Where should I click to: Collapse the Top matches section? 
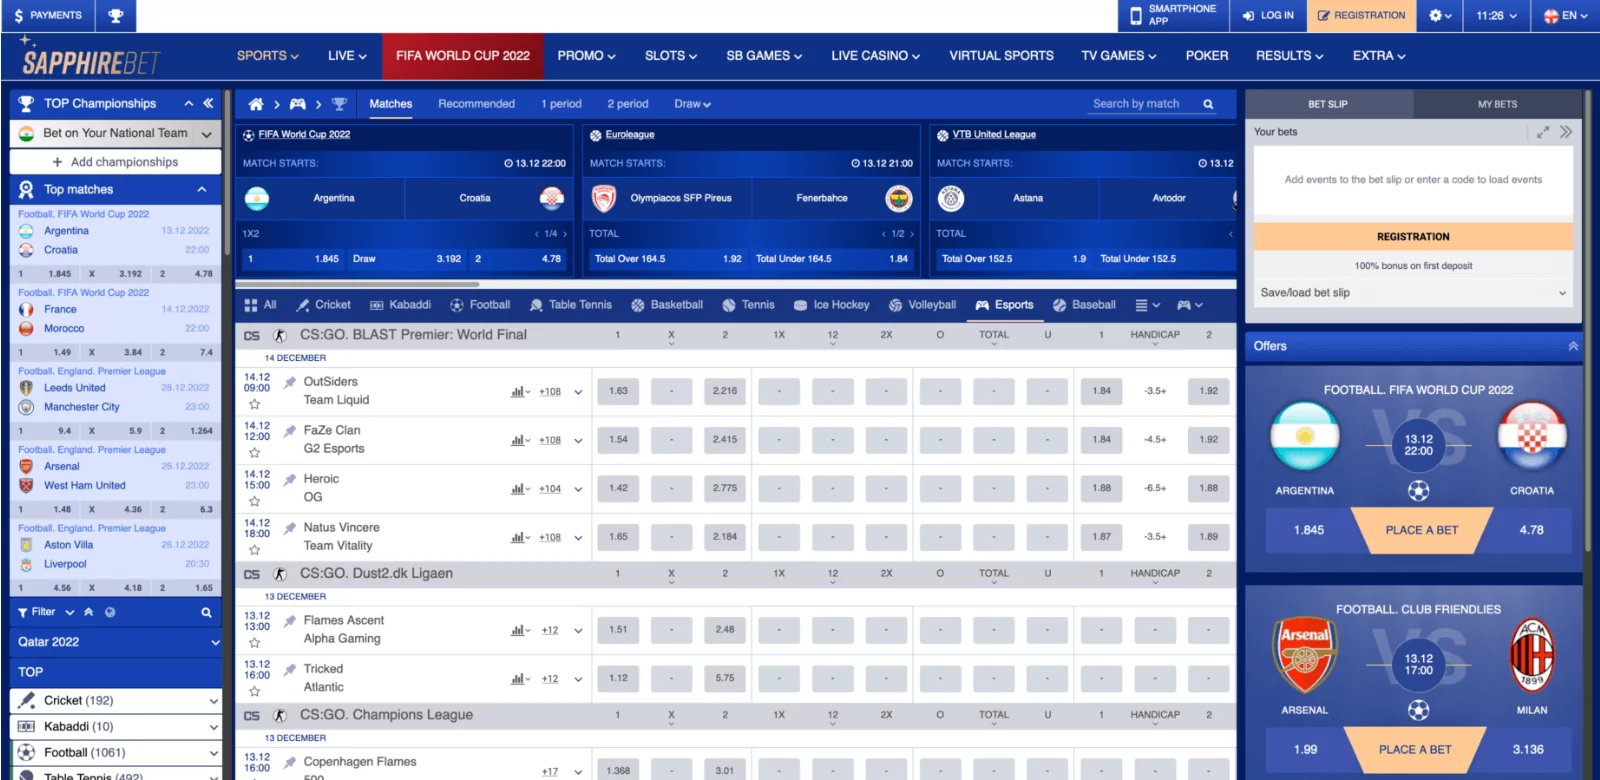(202, 189)
